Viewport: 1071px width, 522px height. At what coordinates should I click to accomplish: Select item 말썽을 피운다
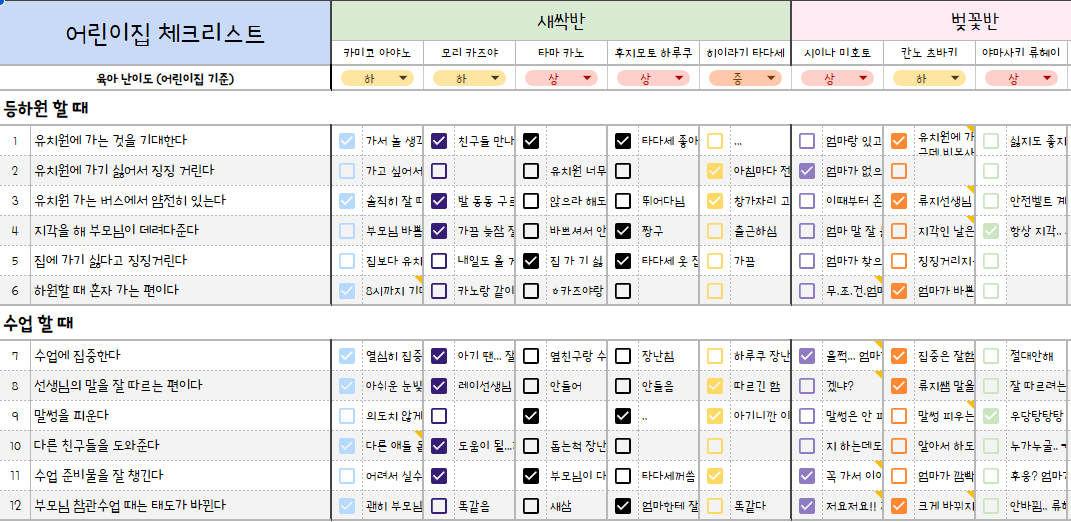pos(180,415)
